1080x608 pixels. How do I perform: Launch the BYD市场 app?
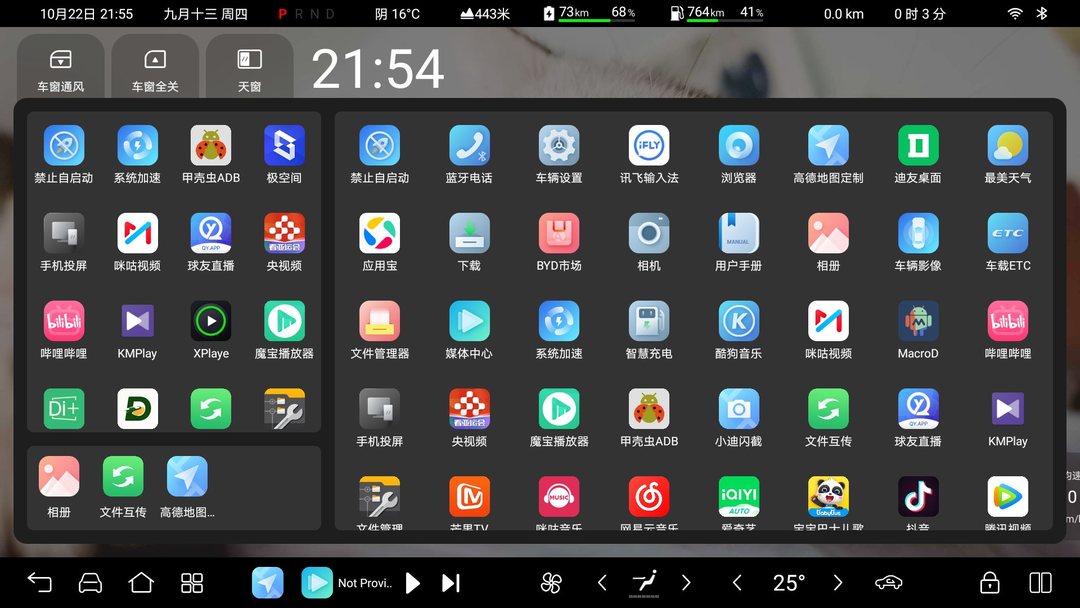click(559, 233)
